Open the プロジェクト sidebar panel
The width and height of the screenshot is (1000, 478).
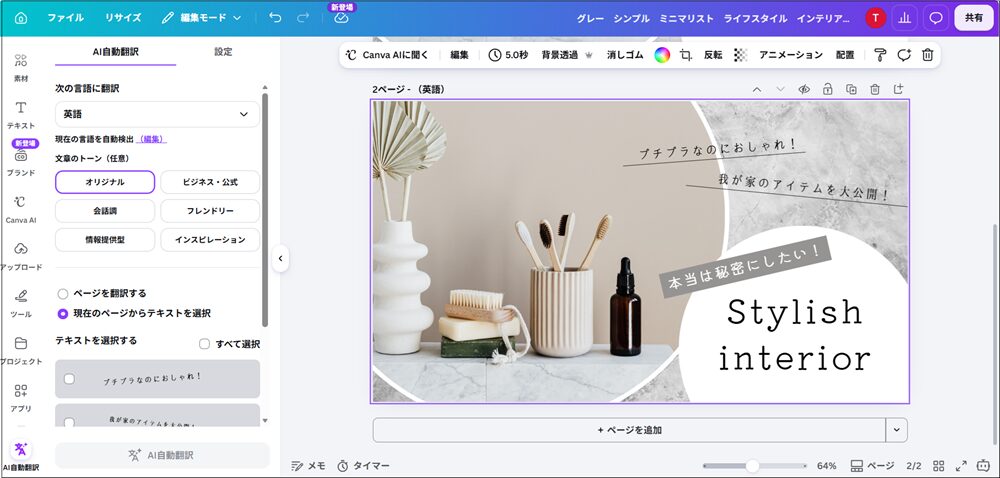coord(21,351)
